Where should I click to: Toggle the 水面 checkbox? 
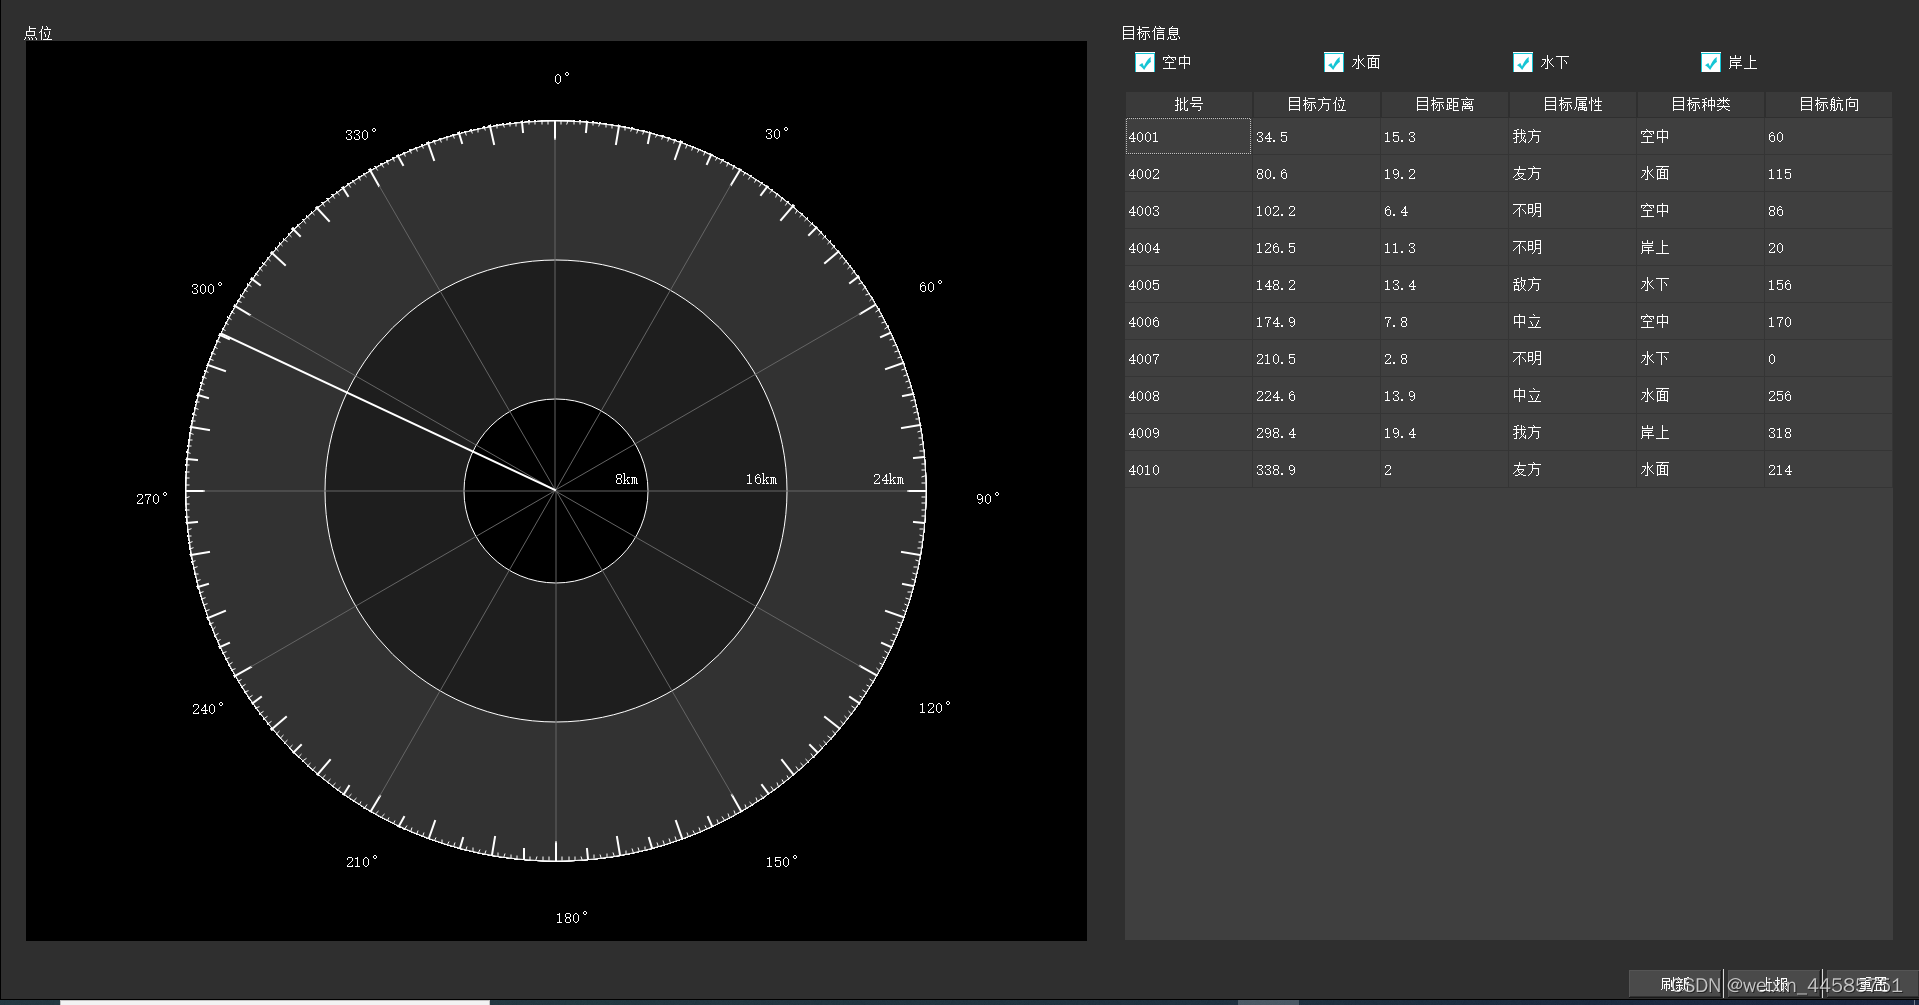click(1334, 63)
